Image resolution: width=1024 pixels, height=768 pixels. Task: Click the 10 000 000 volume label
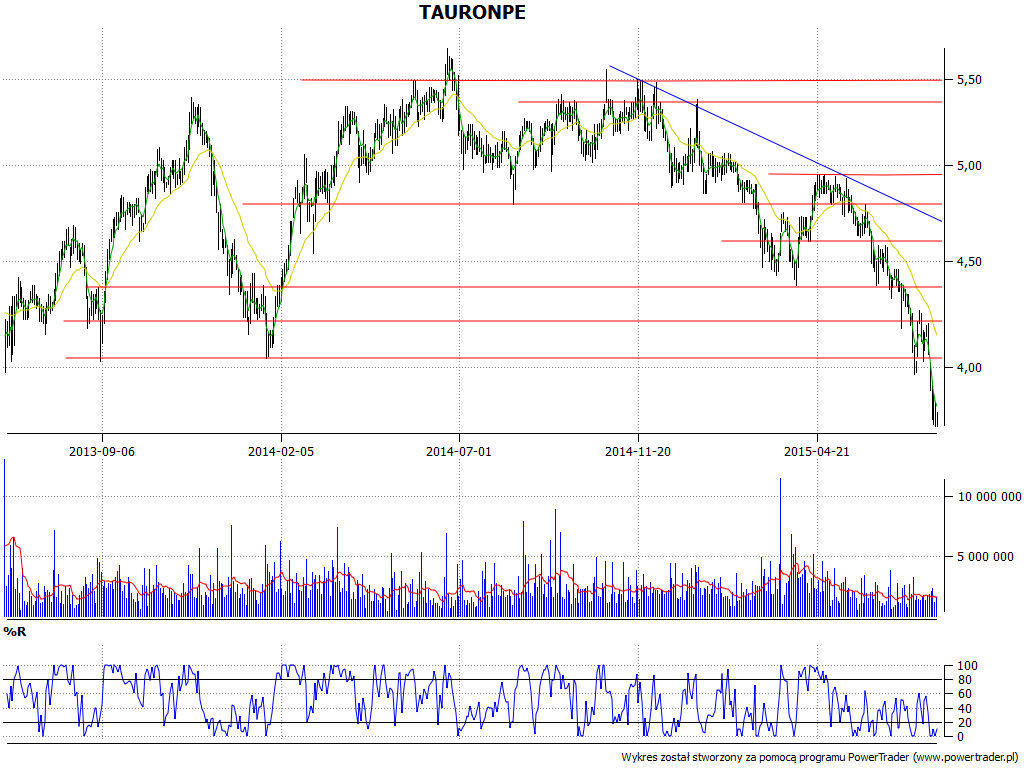(x=989, y=497)
